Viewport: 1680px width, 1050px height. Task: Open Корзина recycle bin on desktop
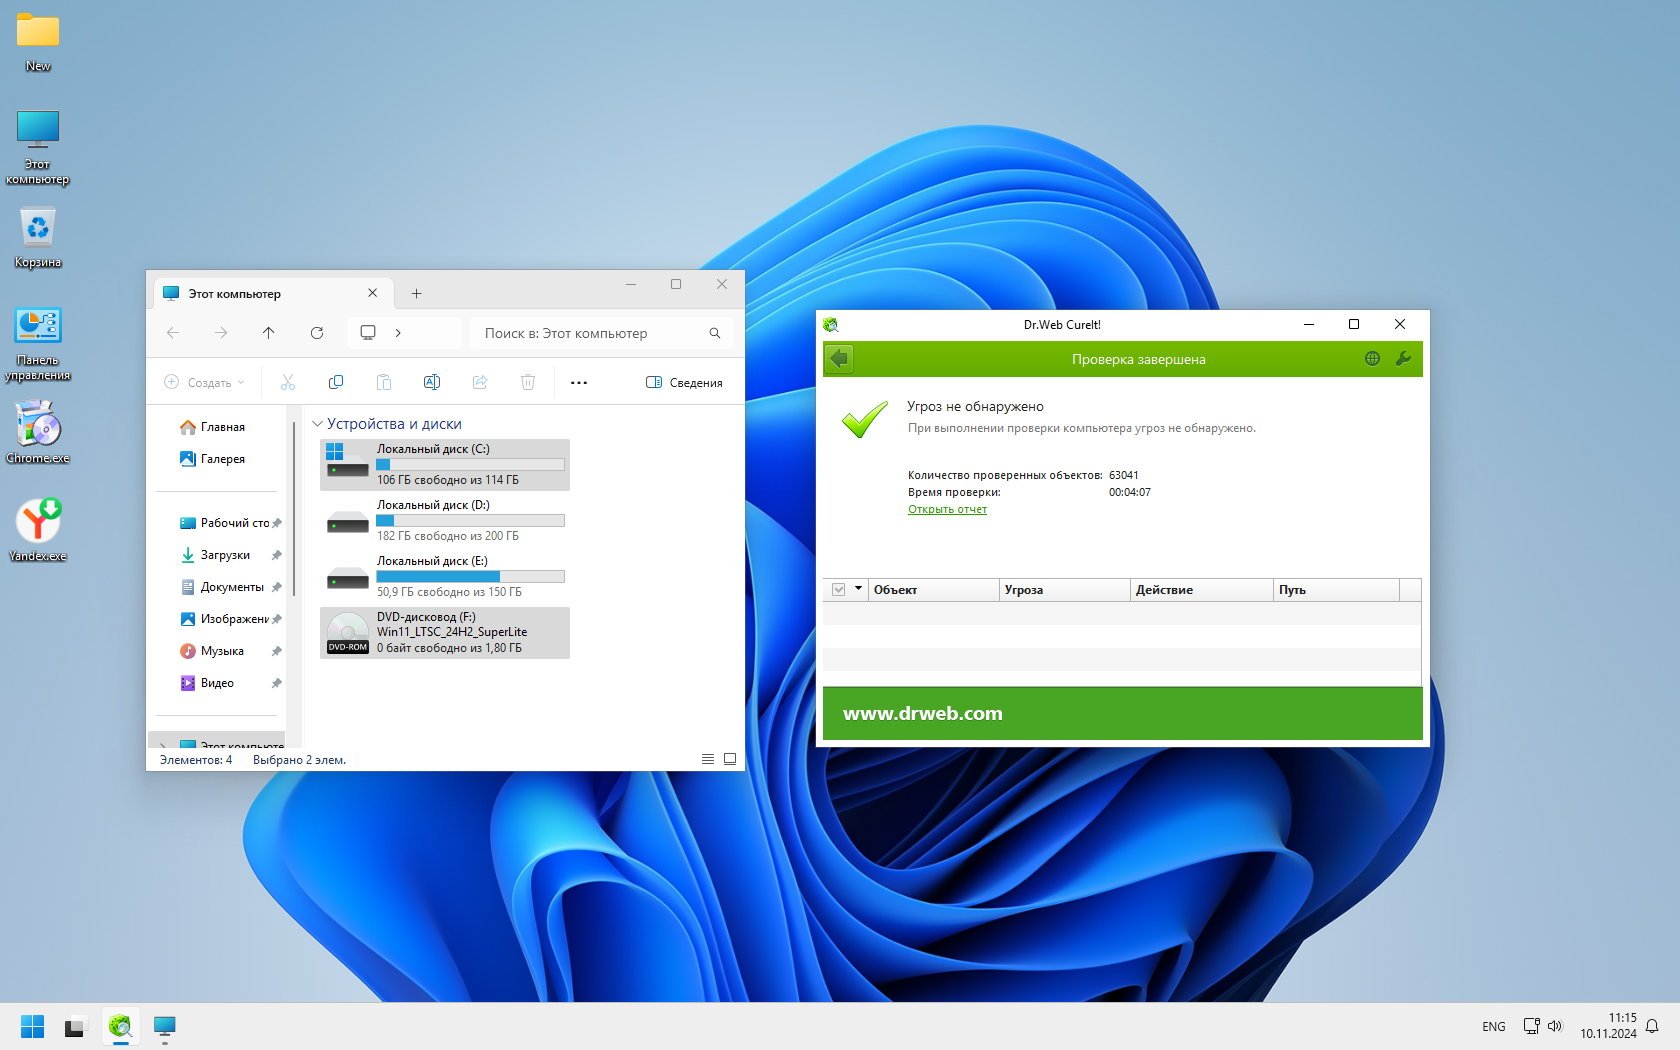[38, 237]
